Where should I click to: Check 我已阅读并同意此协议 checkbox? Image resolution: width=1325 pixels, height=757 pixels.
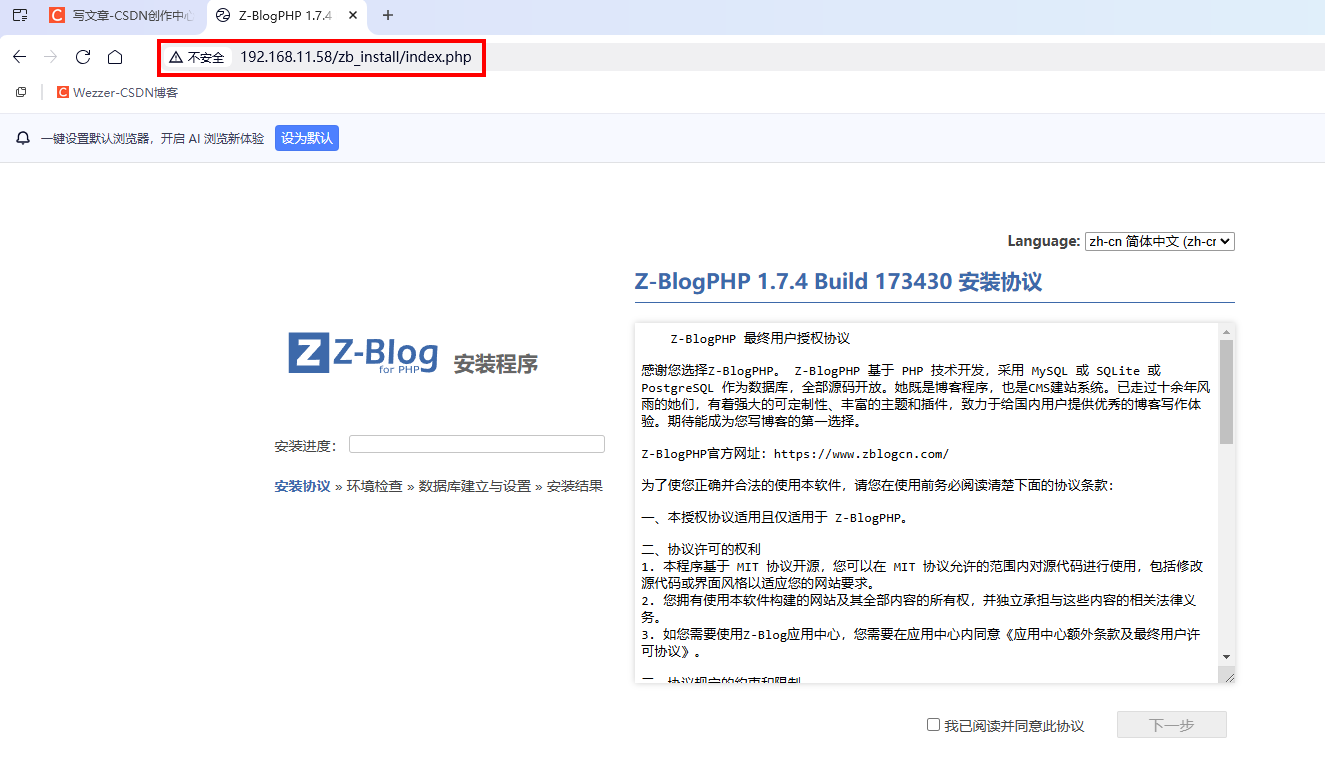point(933,724)
